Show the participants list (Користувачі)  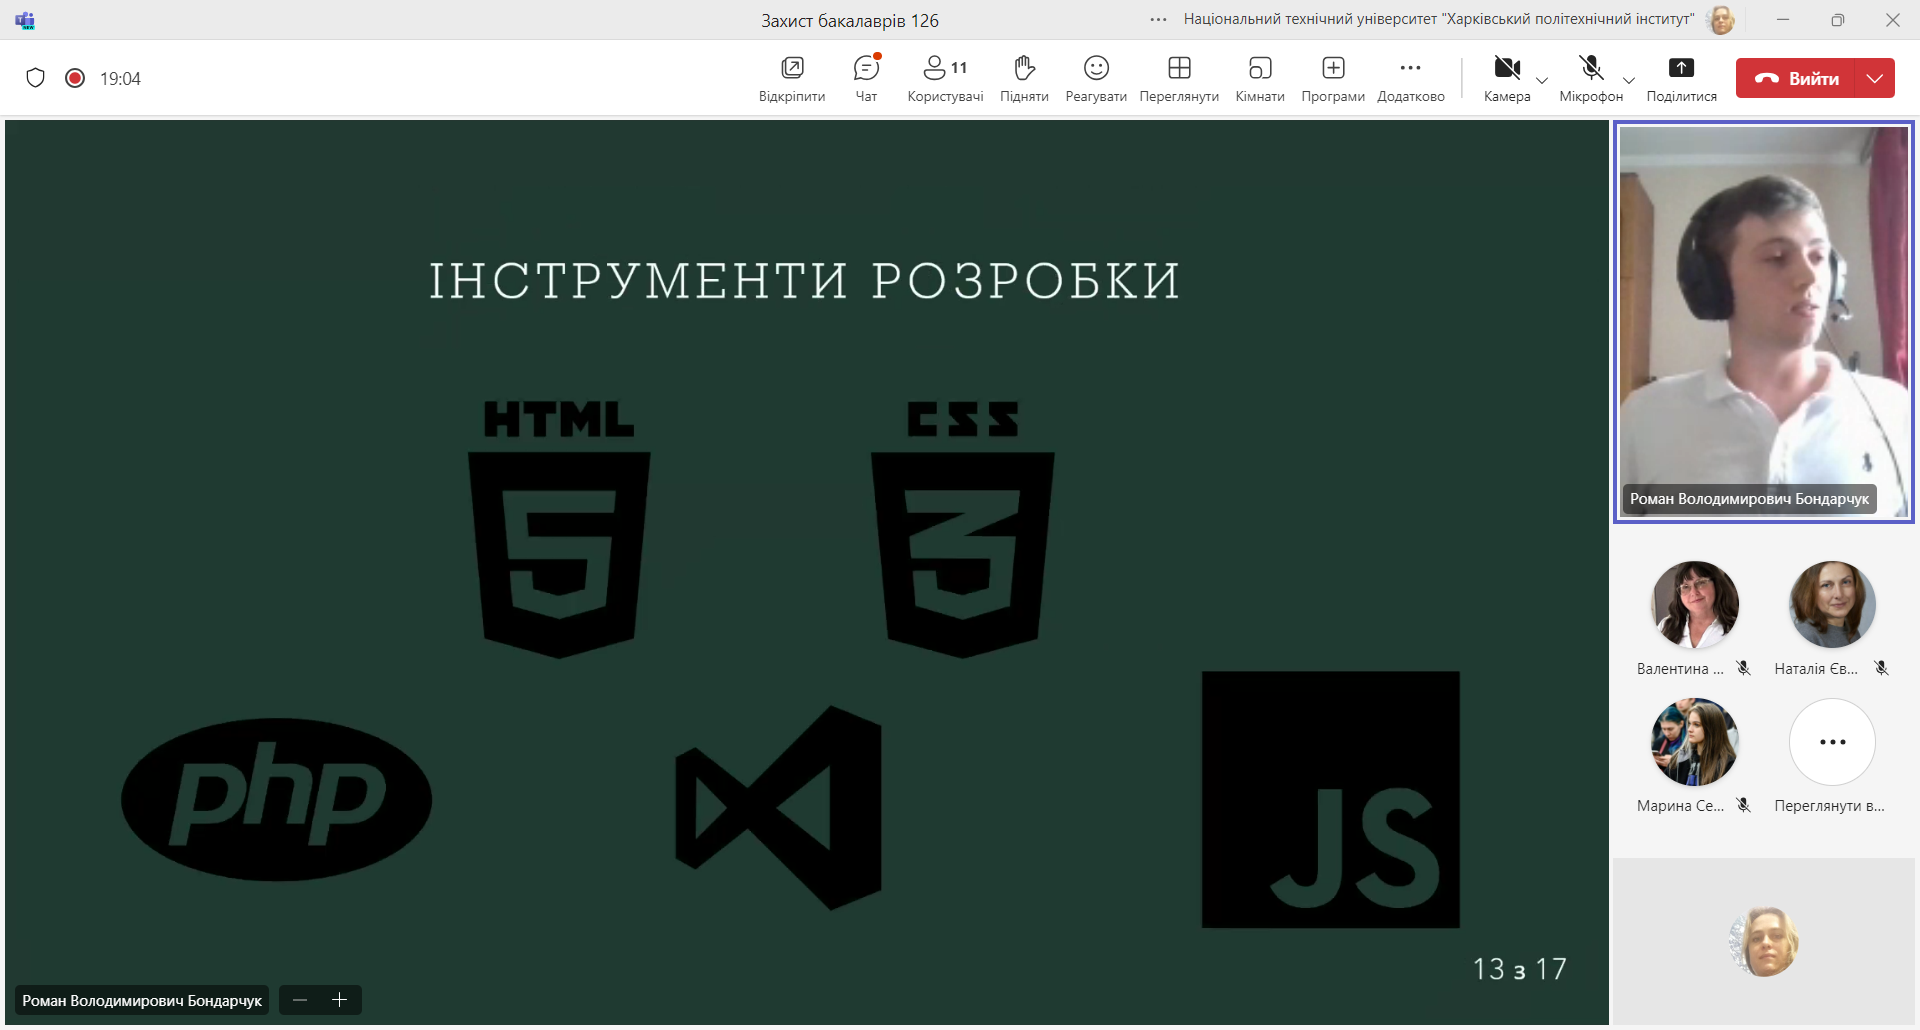point(944,78)
